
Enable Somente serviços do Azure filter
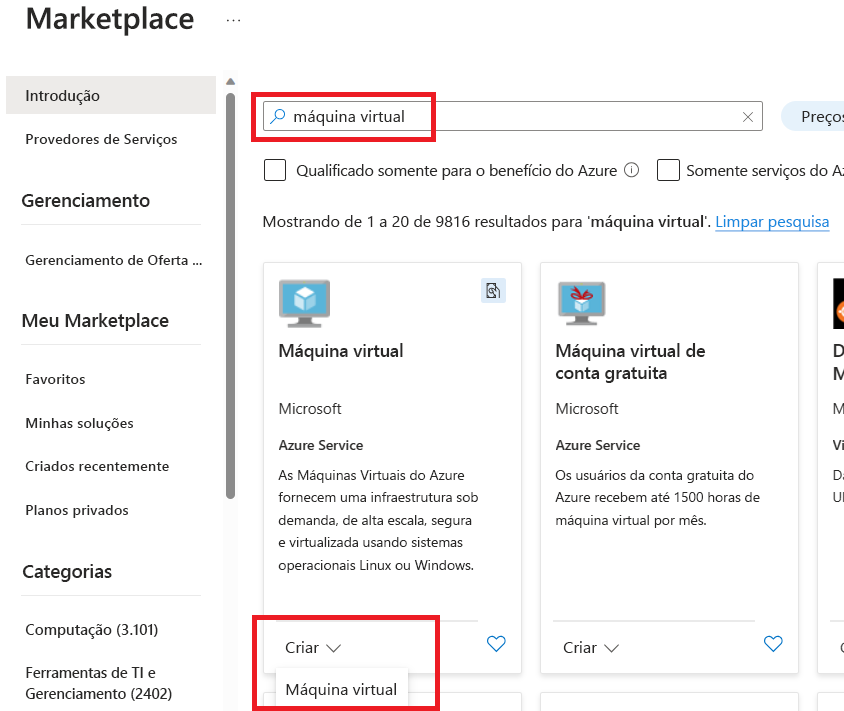pos(668,170)
